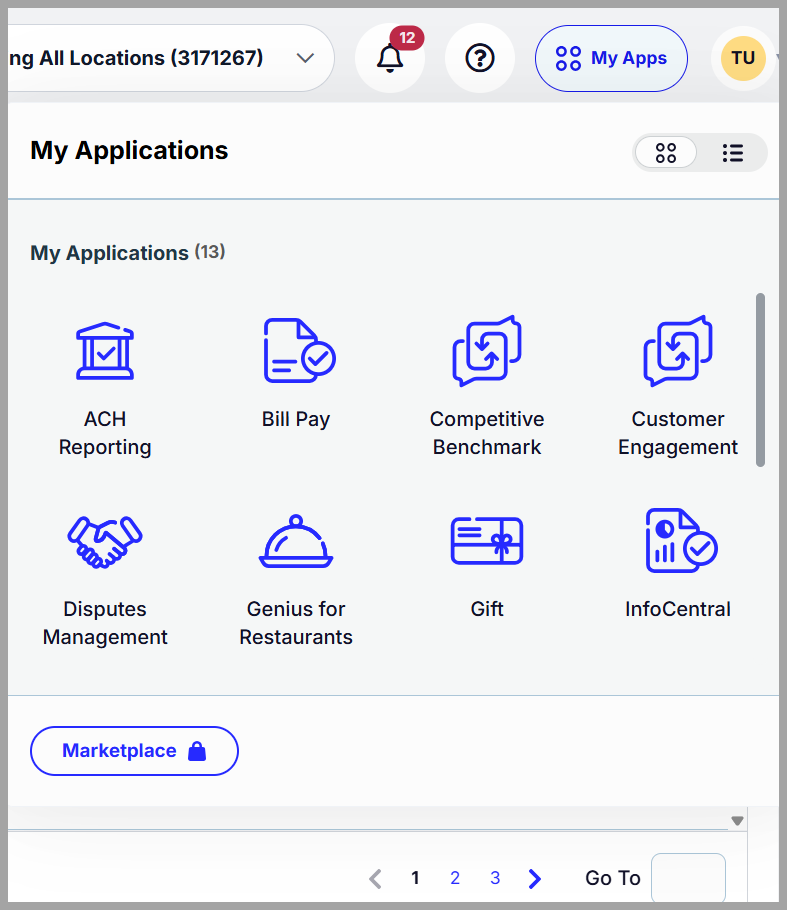
Task: Click the Disputes Management label text
Action: click(105, 623)
